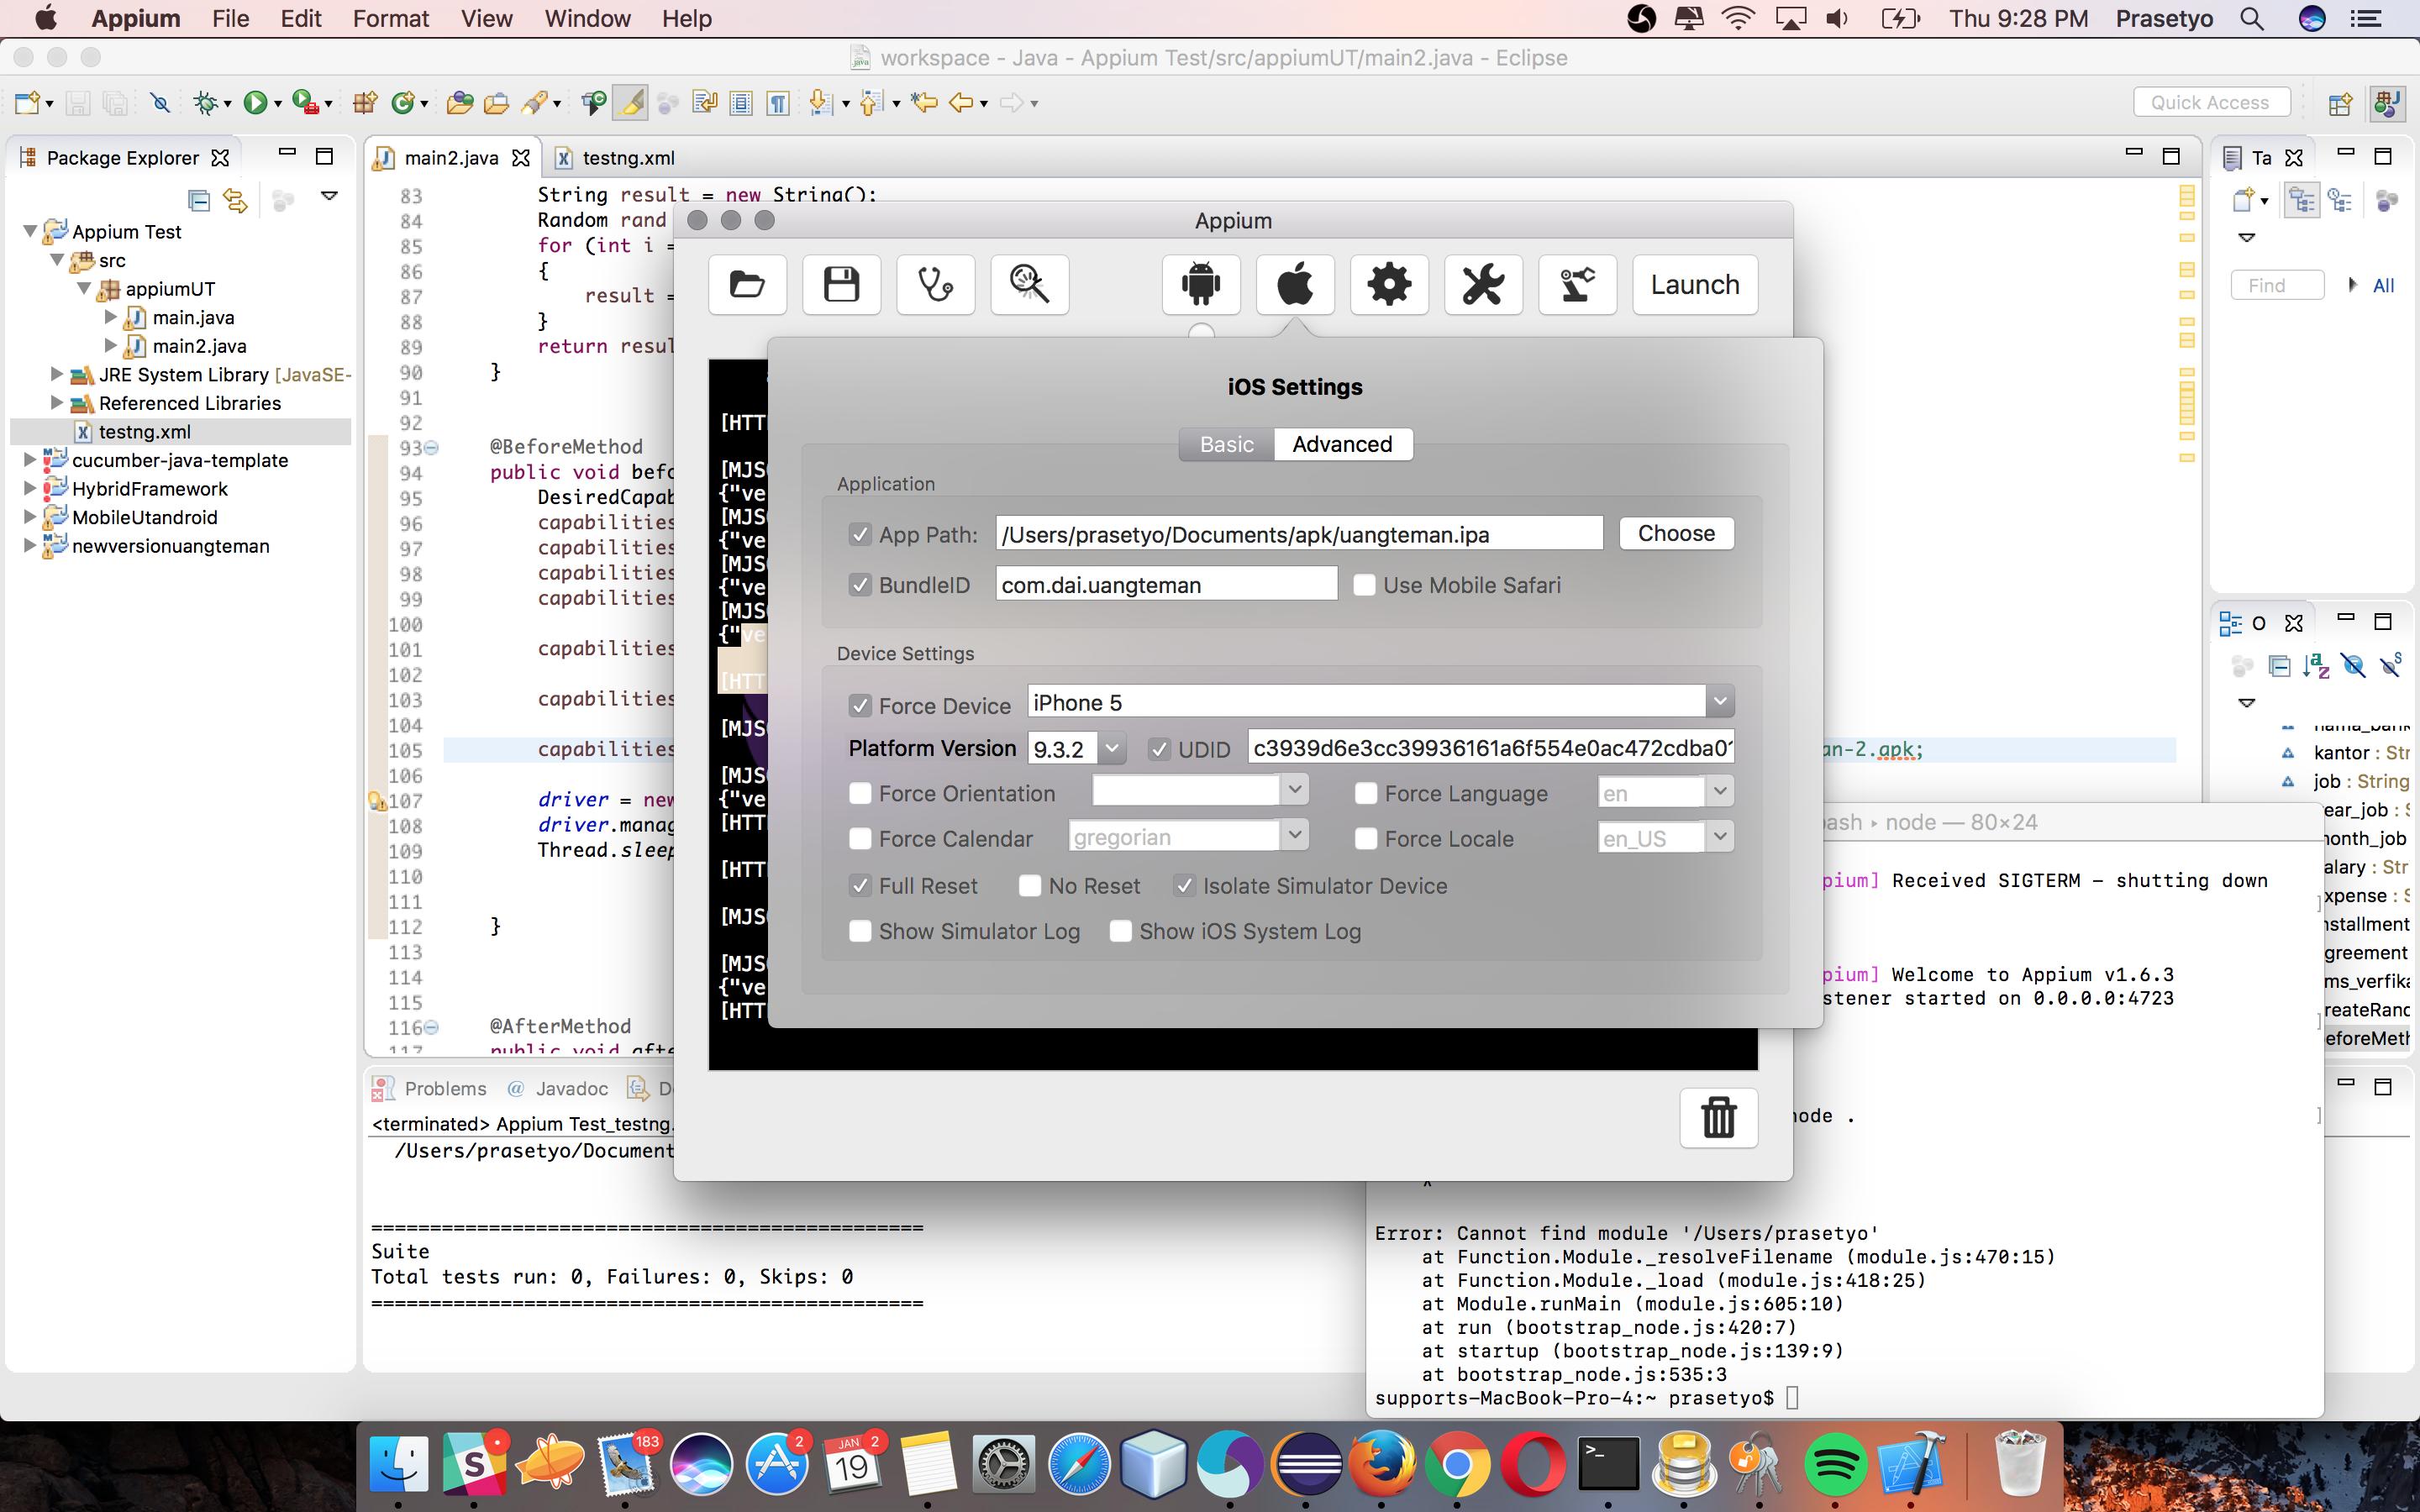
Task: Open Android settings robot icon
Action: (x=1201, y=285)
